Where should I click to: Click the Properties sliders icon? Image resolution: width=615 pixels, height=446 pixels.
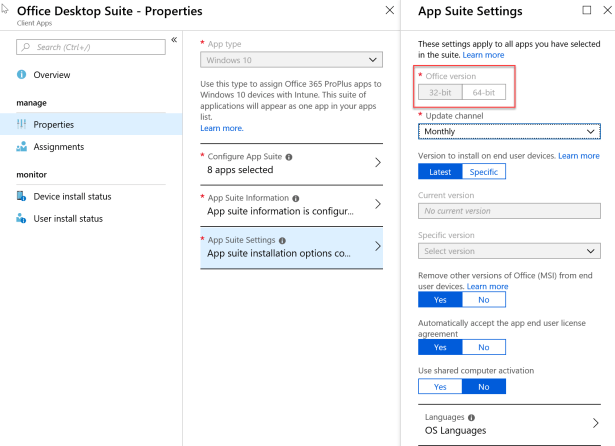coord(22,124)
